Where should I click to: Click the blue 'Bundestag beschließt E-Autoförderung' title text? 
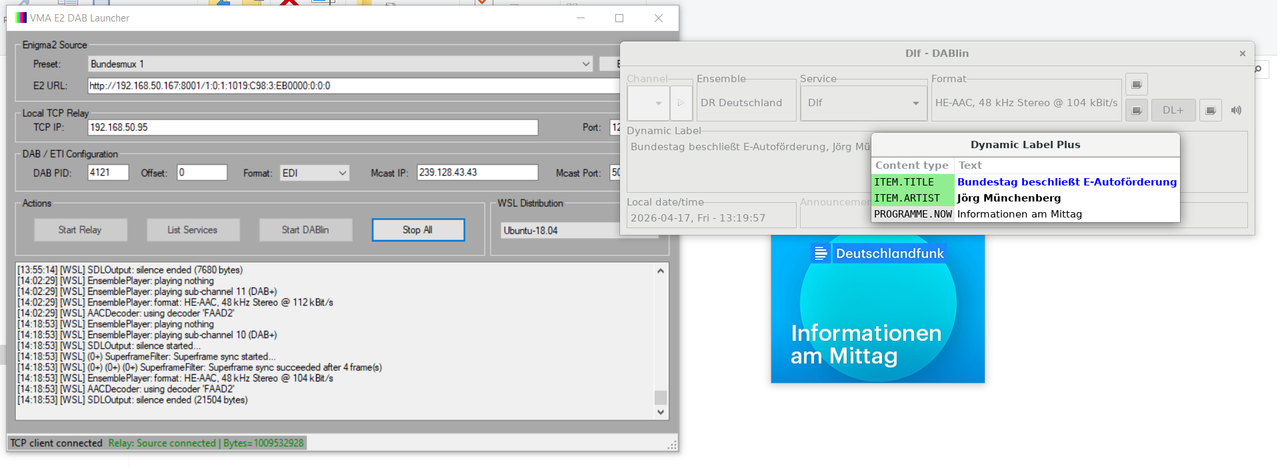coord(1067,182)
